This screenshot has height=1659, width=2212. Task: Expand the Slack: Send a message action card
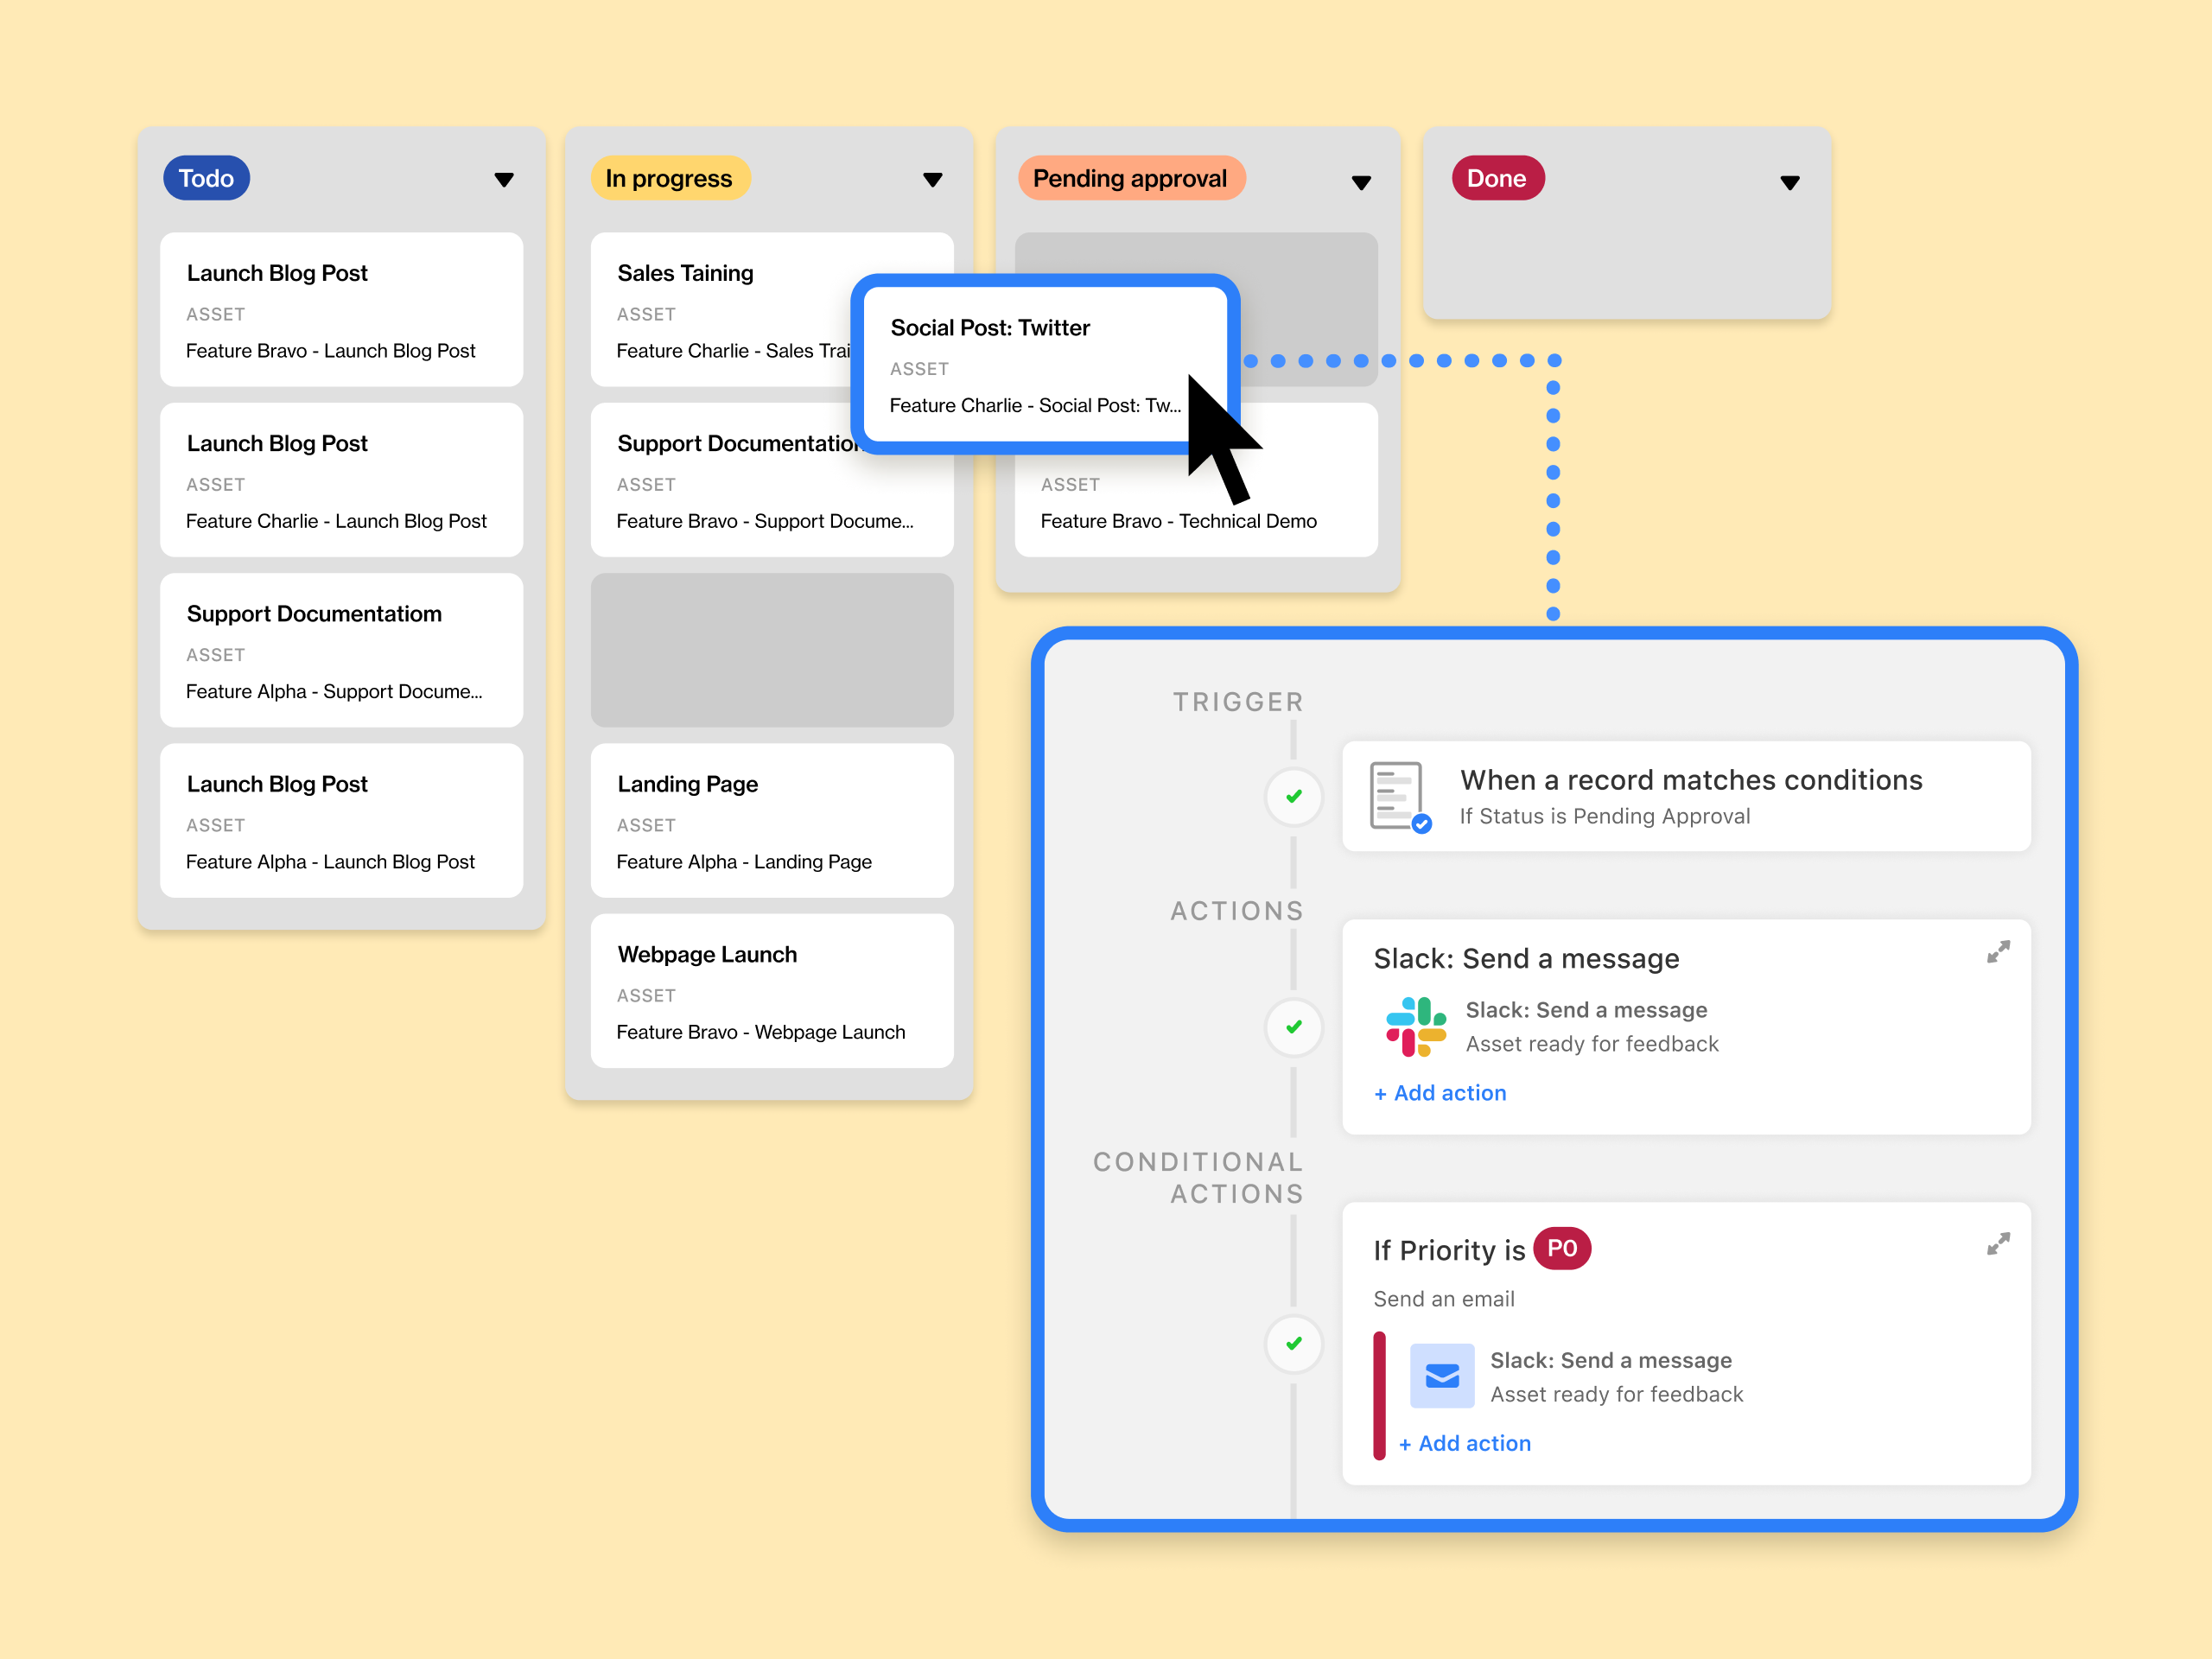[1998, 951]
